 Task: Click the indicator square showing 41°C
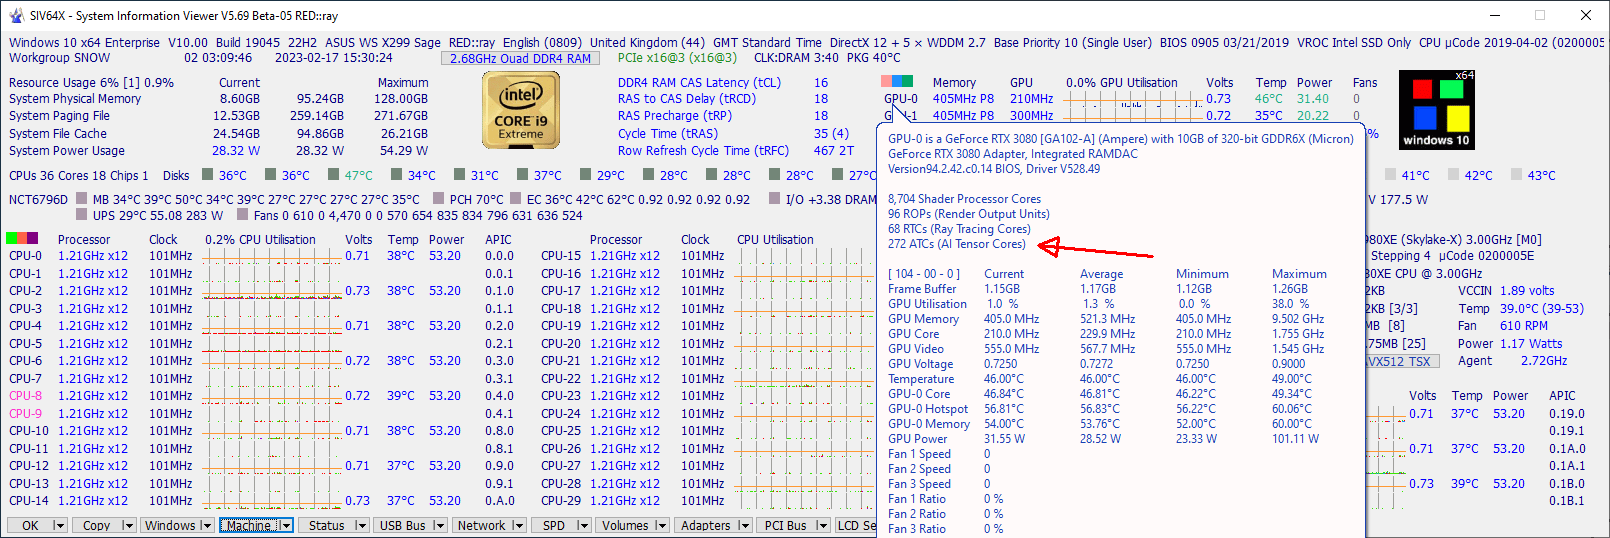(x=1391, y=174)
